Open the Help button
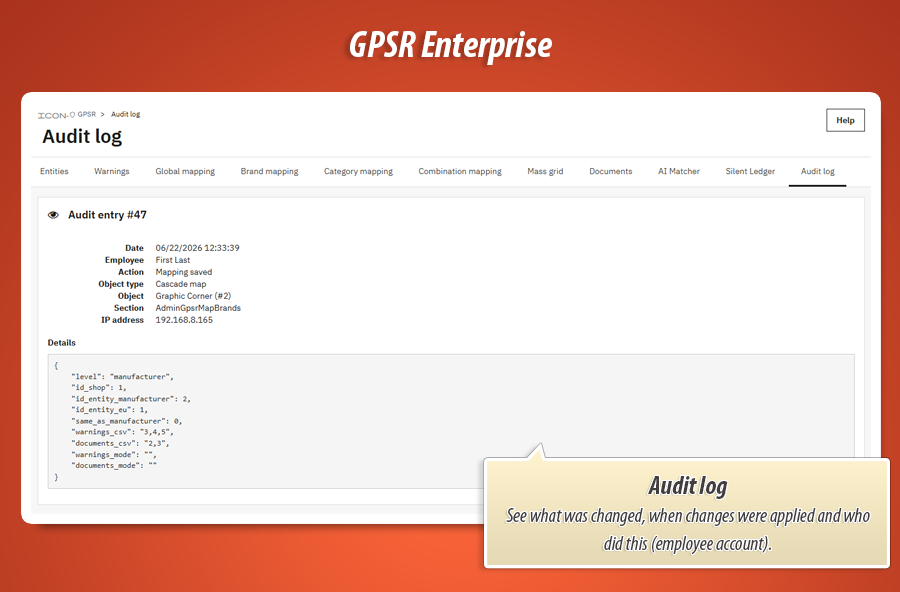 pyautogui.click(x=845, y=120)
